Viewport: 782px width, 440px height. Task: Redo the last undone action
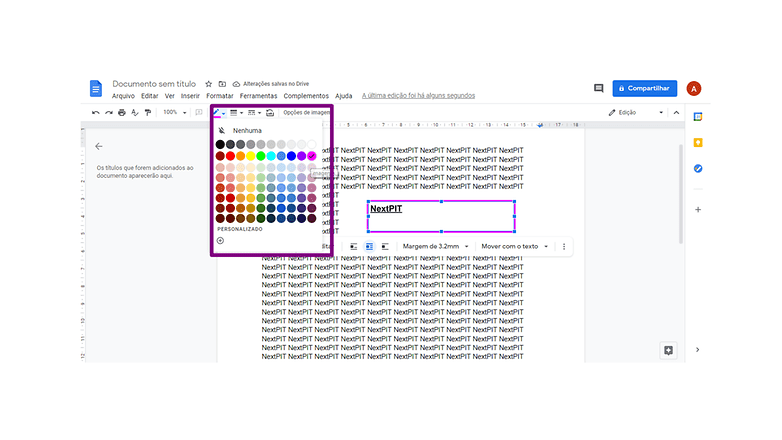tap(109, 113)
